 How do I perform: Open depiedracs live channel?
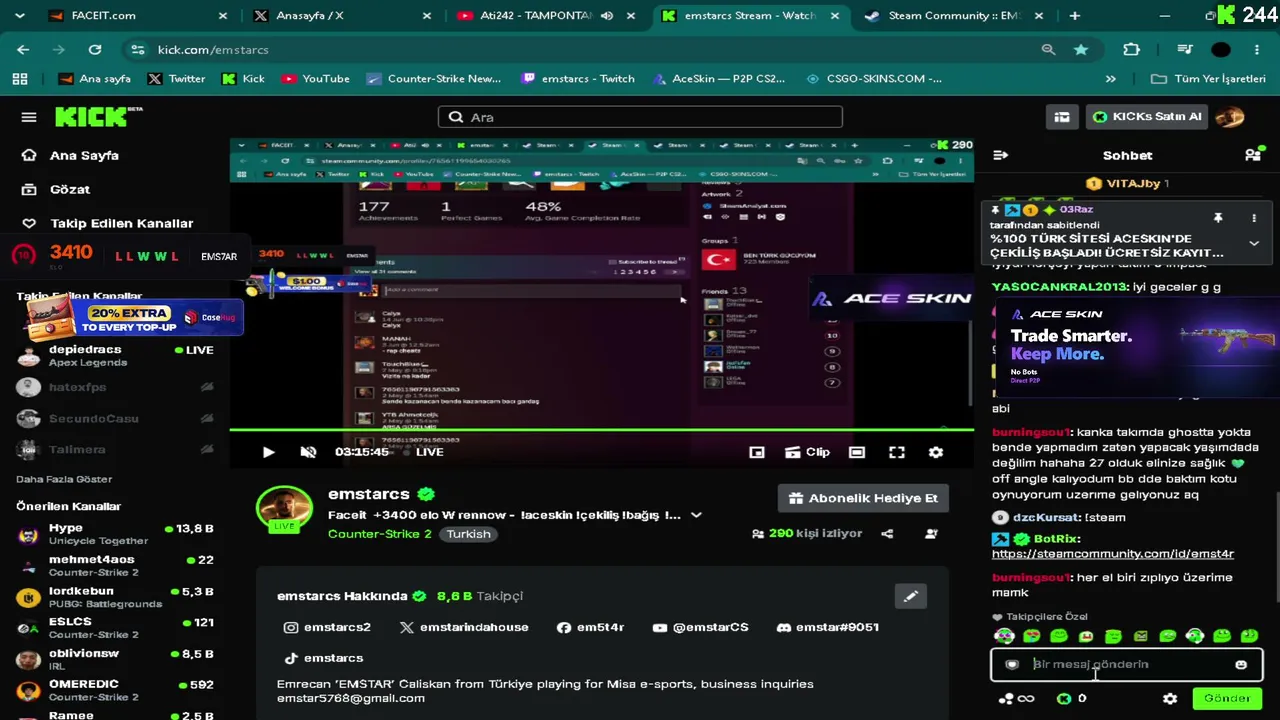(115, 355)
